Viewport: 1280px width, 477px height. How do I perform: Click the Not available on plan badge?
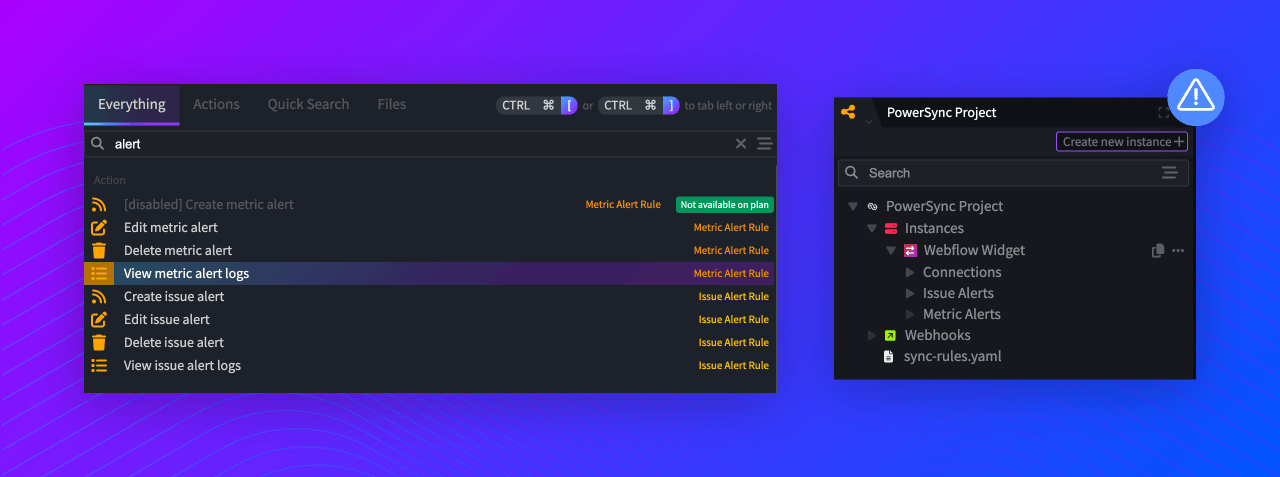click(725, 204)
